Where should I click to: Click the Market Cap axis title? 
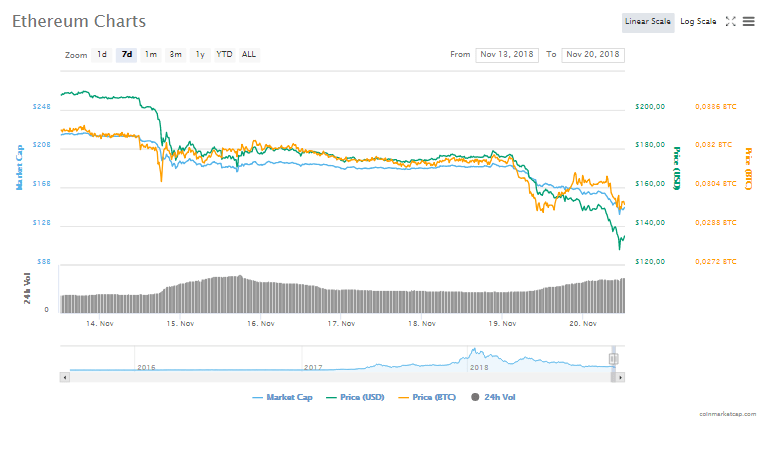point(19,167)
